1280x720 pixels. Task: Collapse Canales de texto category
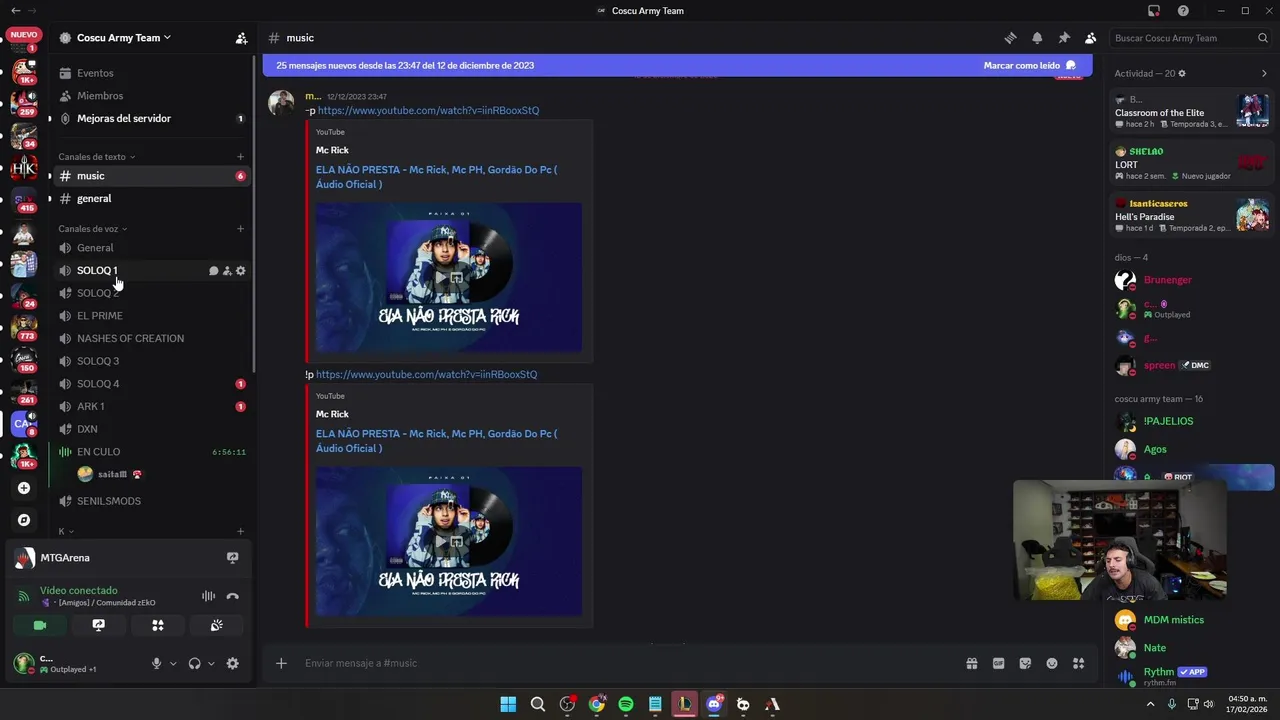tap(96, 157)
